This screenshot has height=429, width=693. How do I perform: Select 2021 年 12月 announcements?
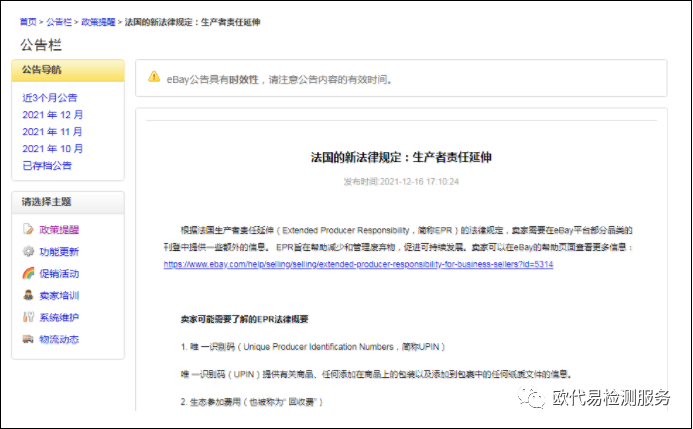(52, 115)
